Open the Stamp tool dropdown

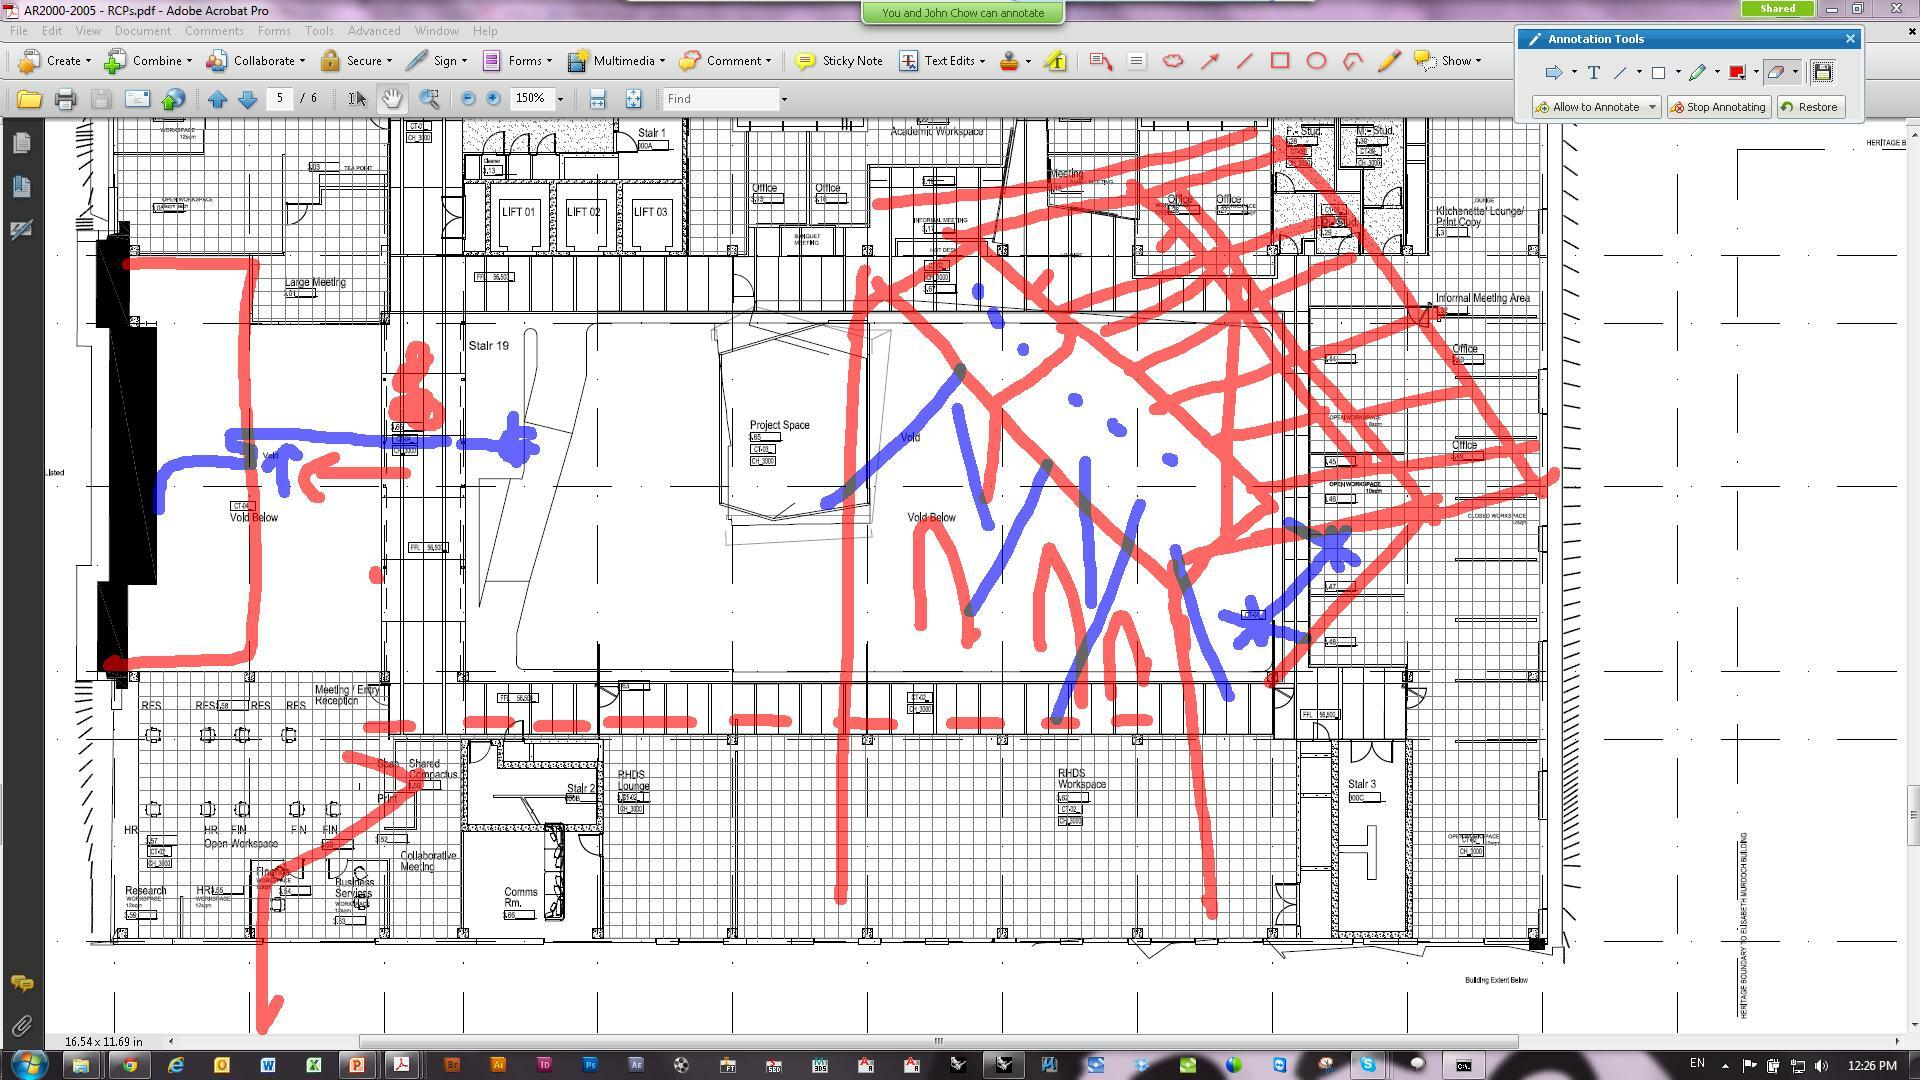click(1027, 61)
